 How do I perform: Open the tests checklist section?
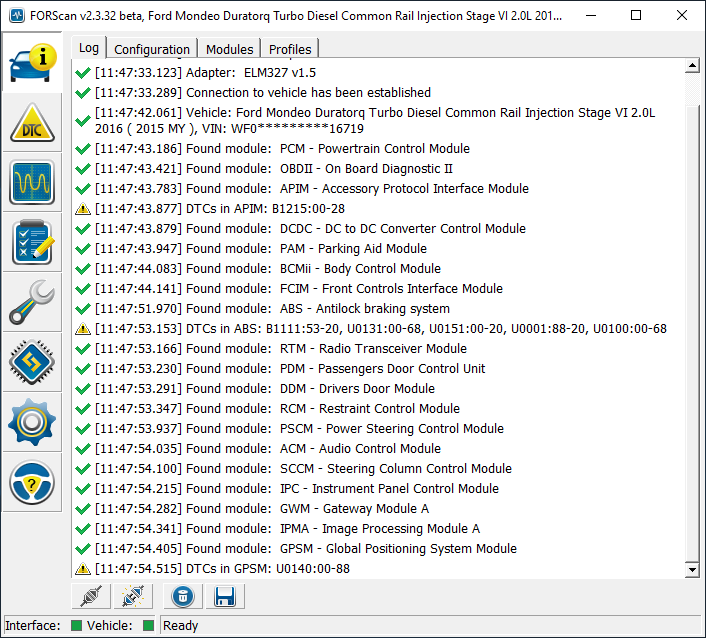[x=32, y=242]
